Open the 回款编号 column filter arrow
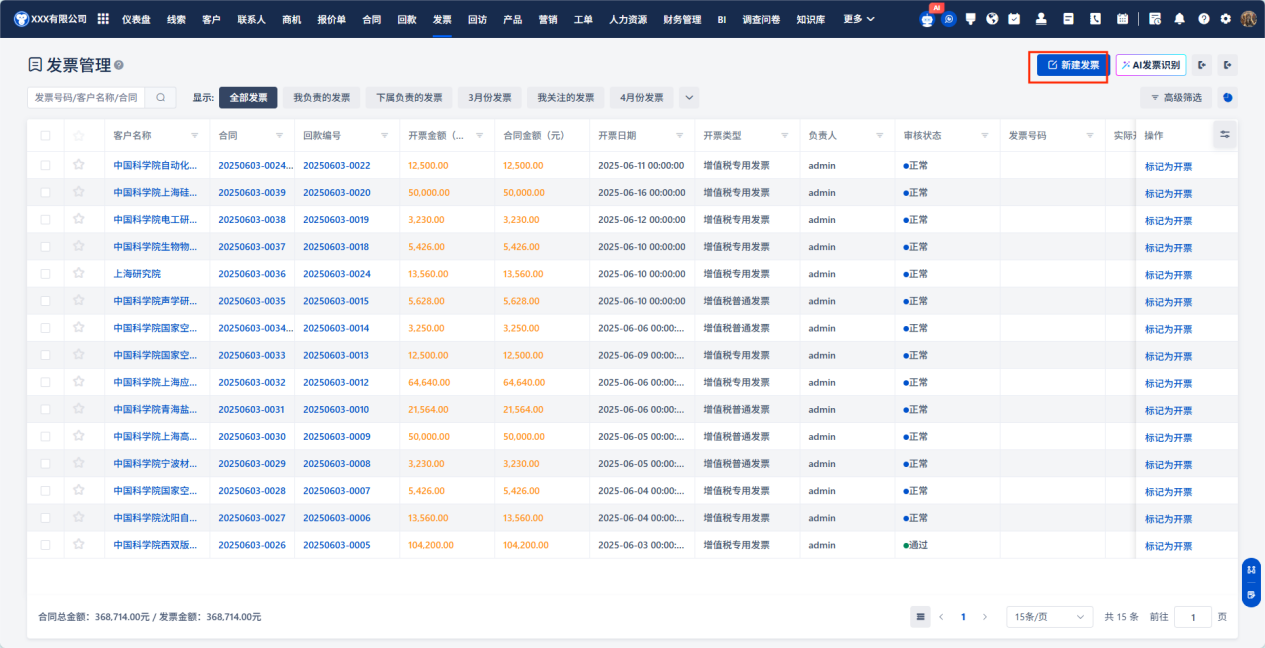1265x648 pixels. (384, 135)
